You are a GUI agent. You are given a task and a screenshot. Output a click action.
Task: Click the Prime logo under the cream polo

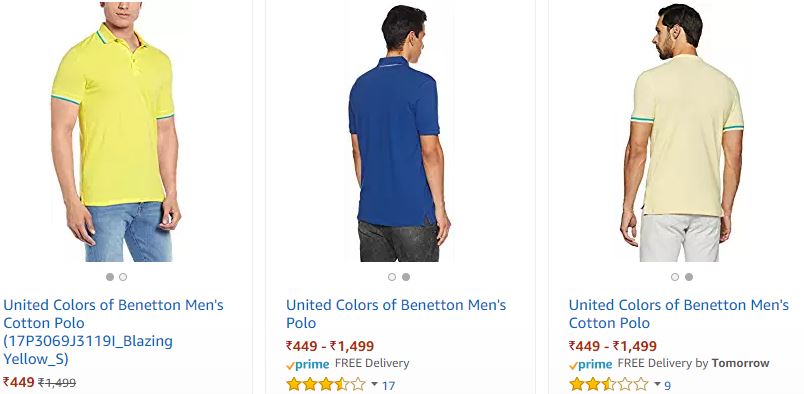click(x=591, y=365)
